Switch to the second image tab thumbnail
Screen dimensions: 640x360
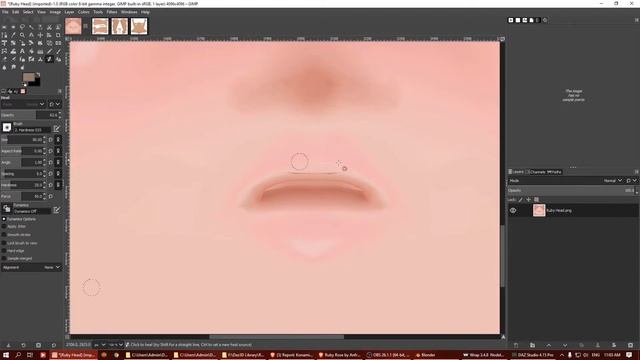tap(100, 26)
